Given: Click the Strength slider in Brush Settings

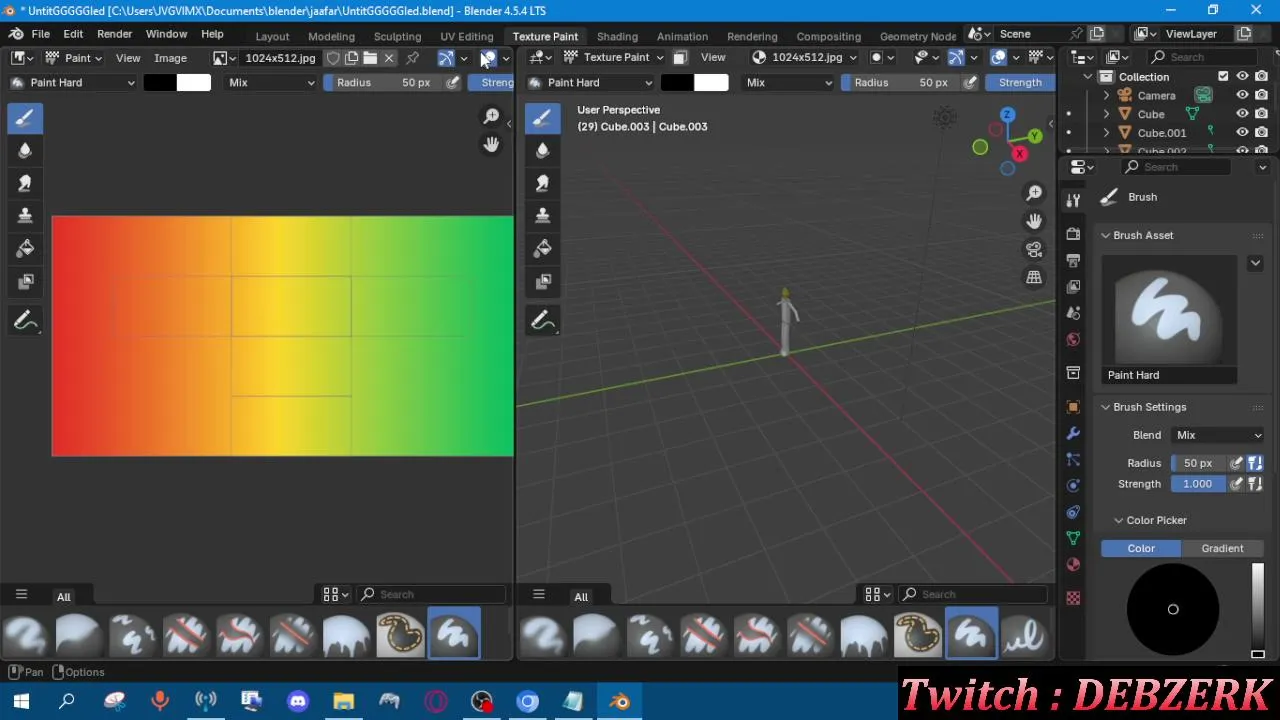Looking at the screenshot, I should [1197, 484].
